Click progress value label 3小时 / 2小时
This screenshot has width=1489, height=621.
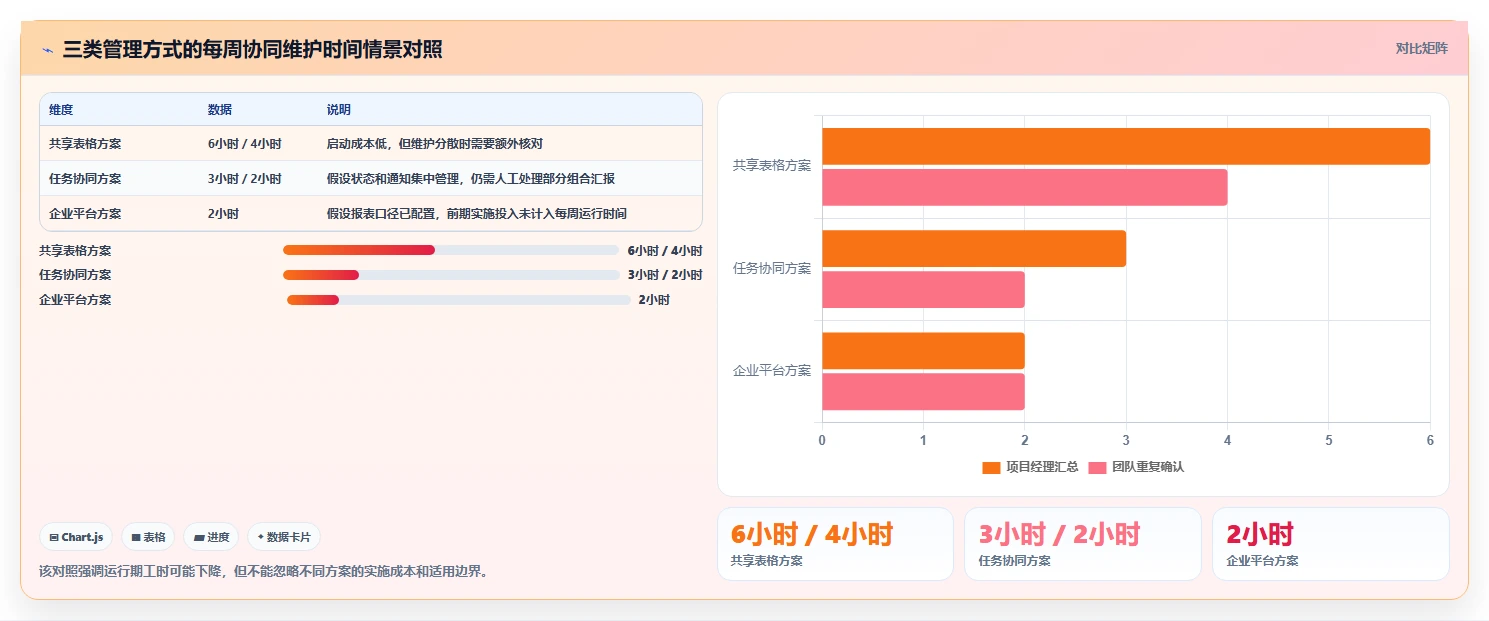(x=665, y=275)
